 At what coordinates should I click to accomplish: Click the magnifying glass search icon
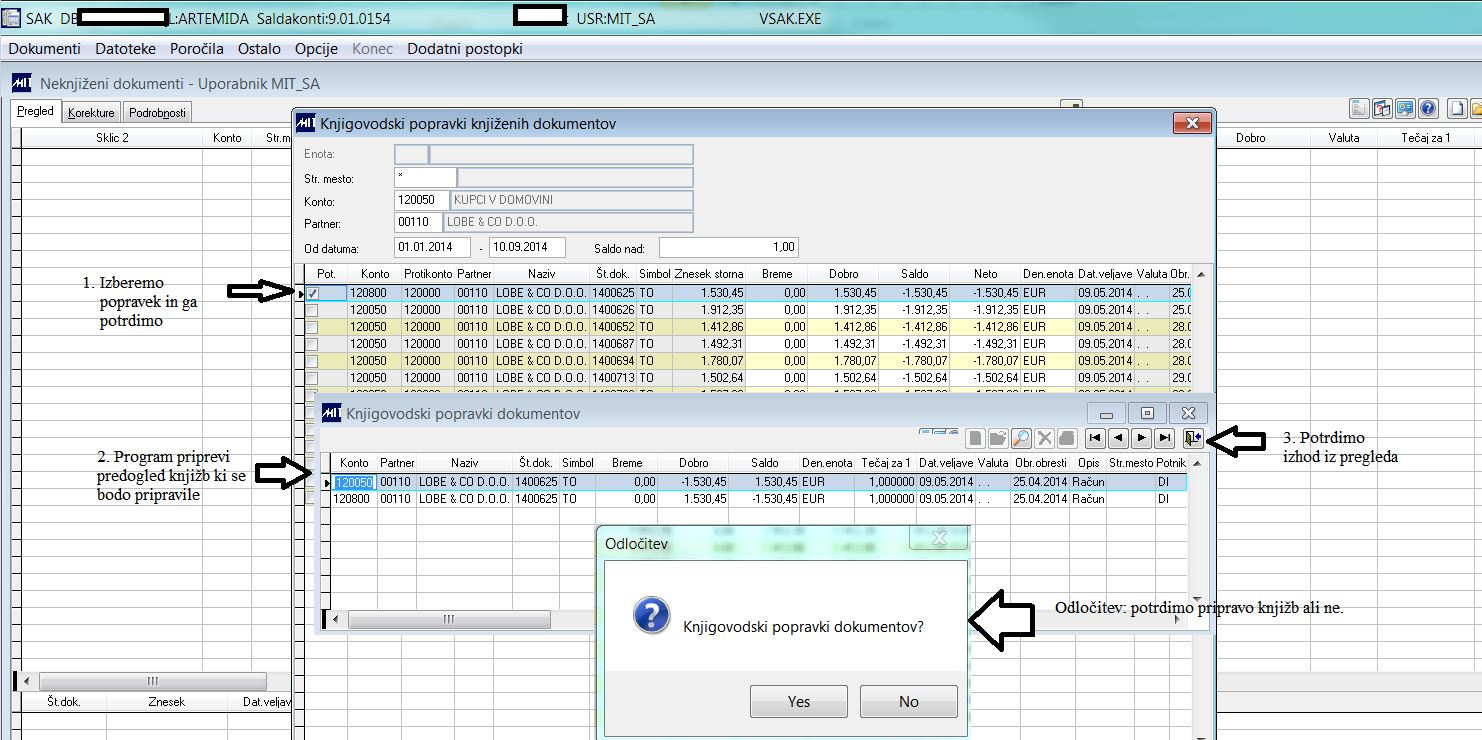(1021, 438)
